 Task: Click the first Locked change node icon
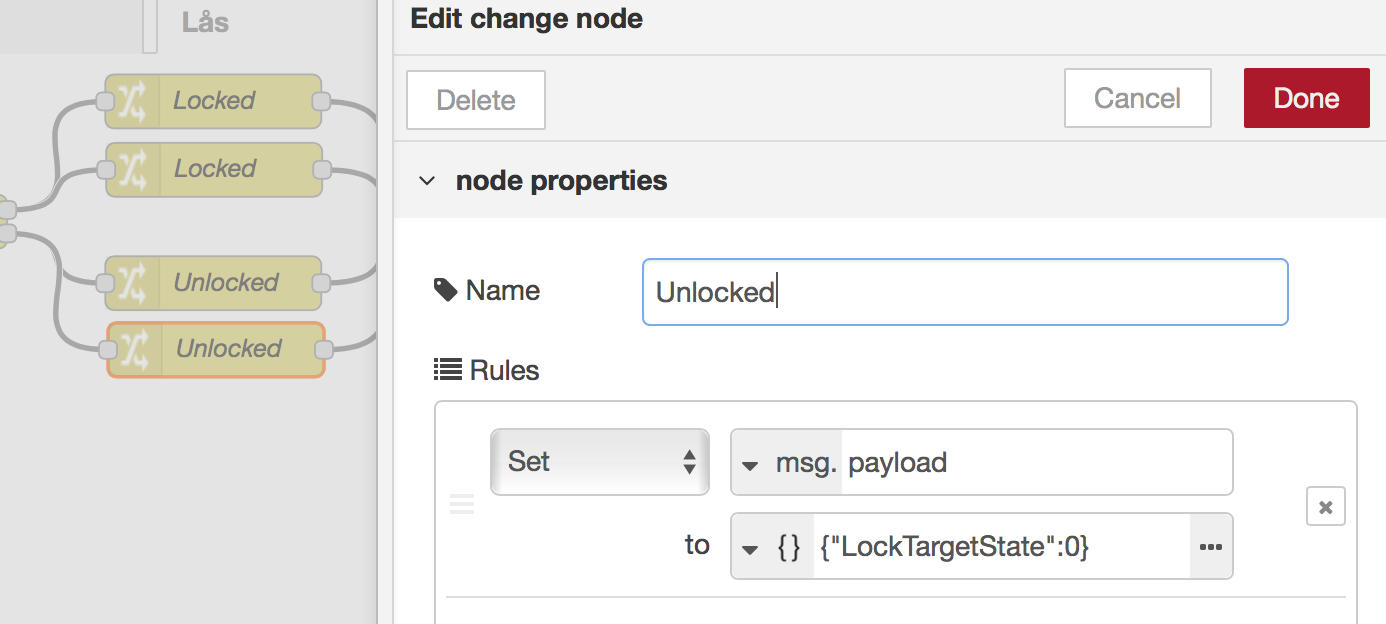[x=133, y=101]
